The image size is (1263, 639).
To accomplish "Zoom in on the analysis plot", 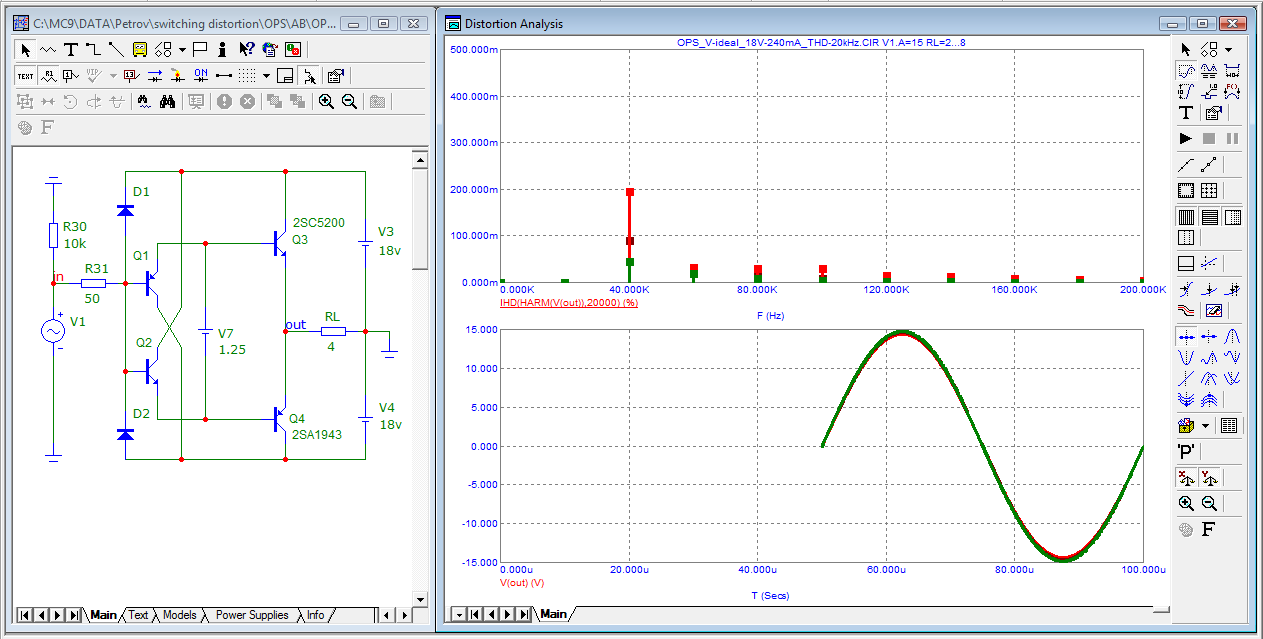I will tap(1186, 504).
